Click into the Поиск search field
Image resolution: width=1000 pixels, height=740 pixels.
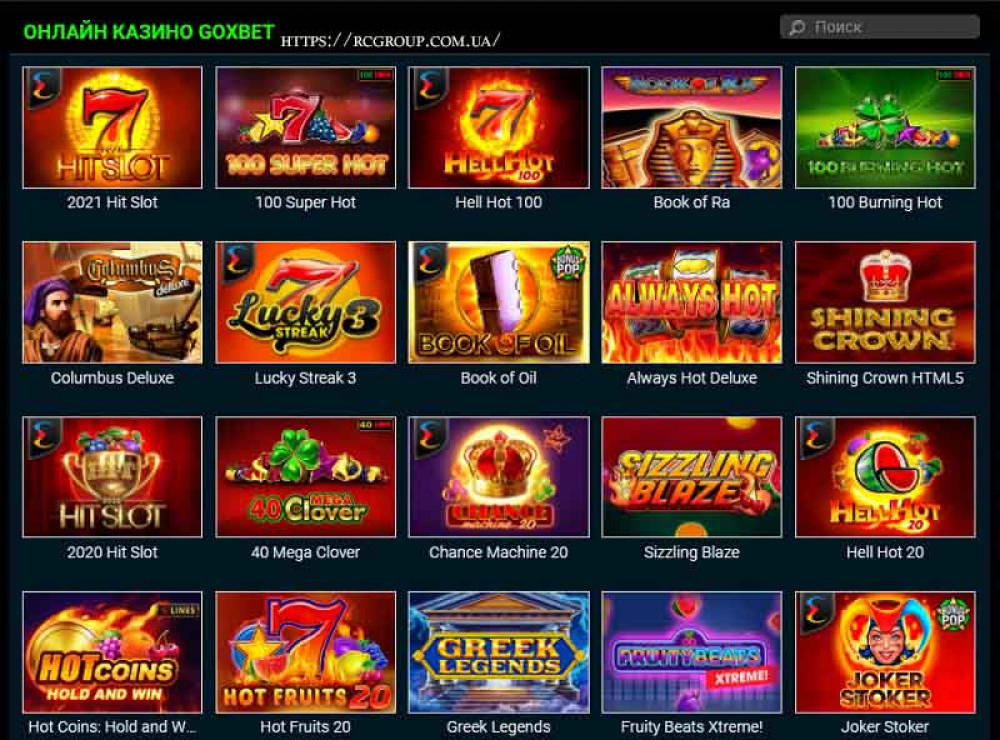tap(879, 27)
